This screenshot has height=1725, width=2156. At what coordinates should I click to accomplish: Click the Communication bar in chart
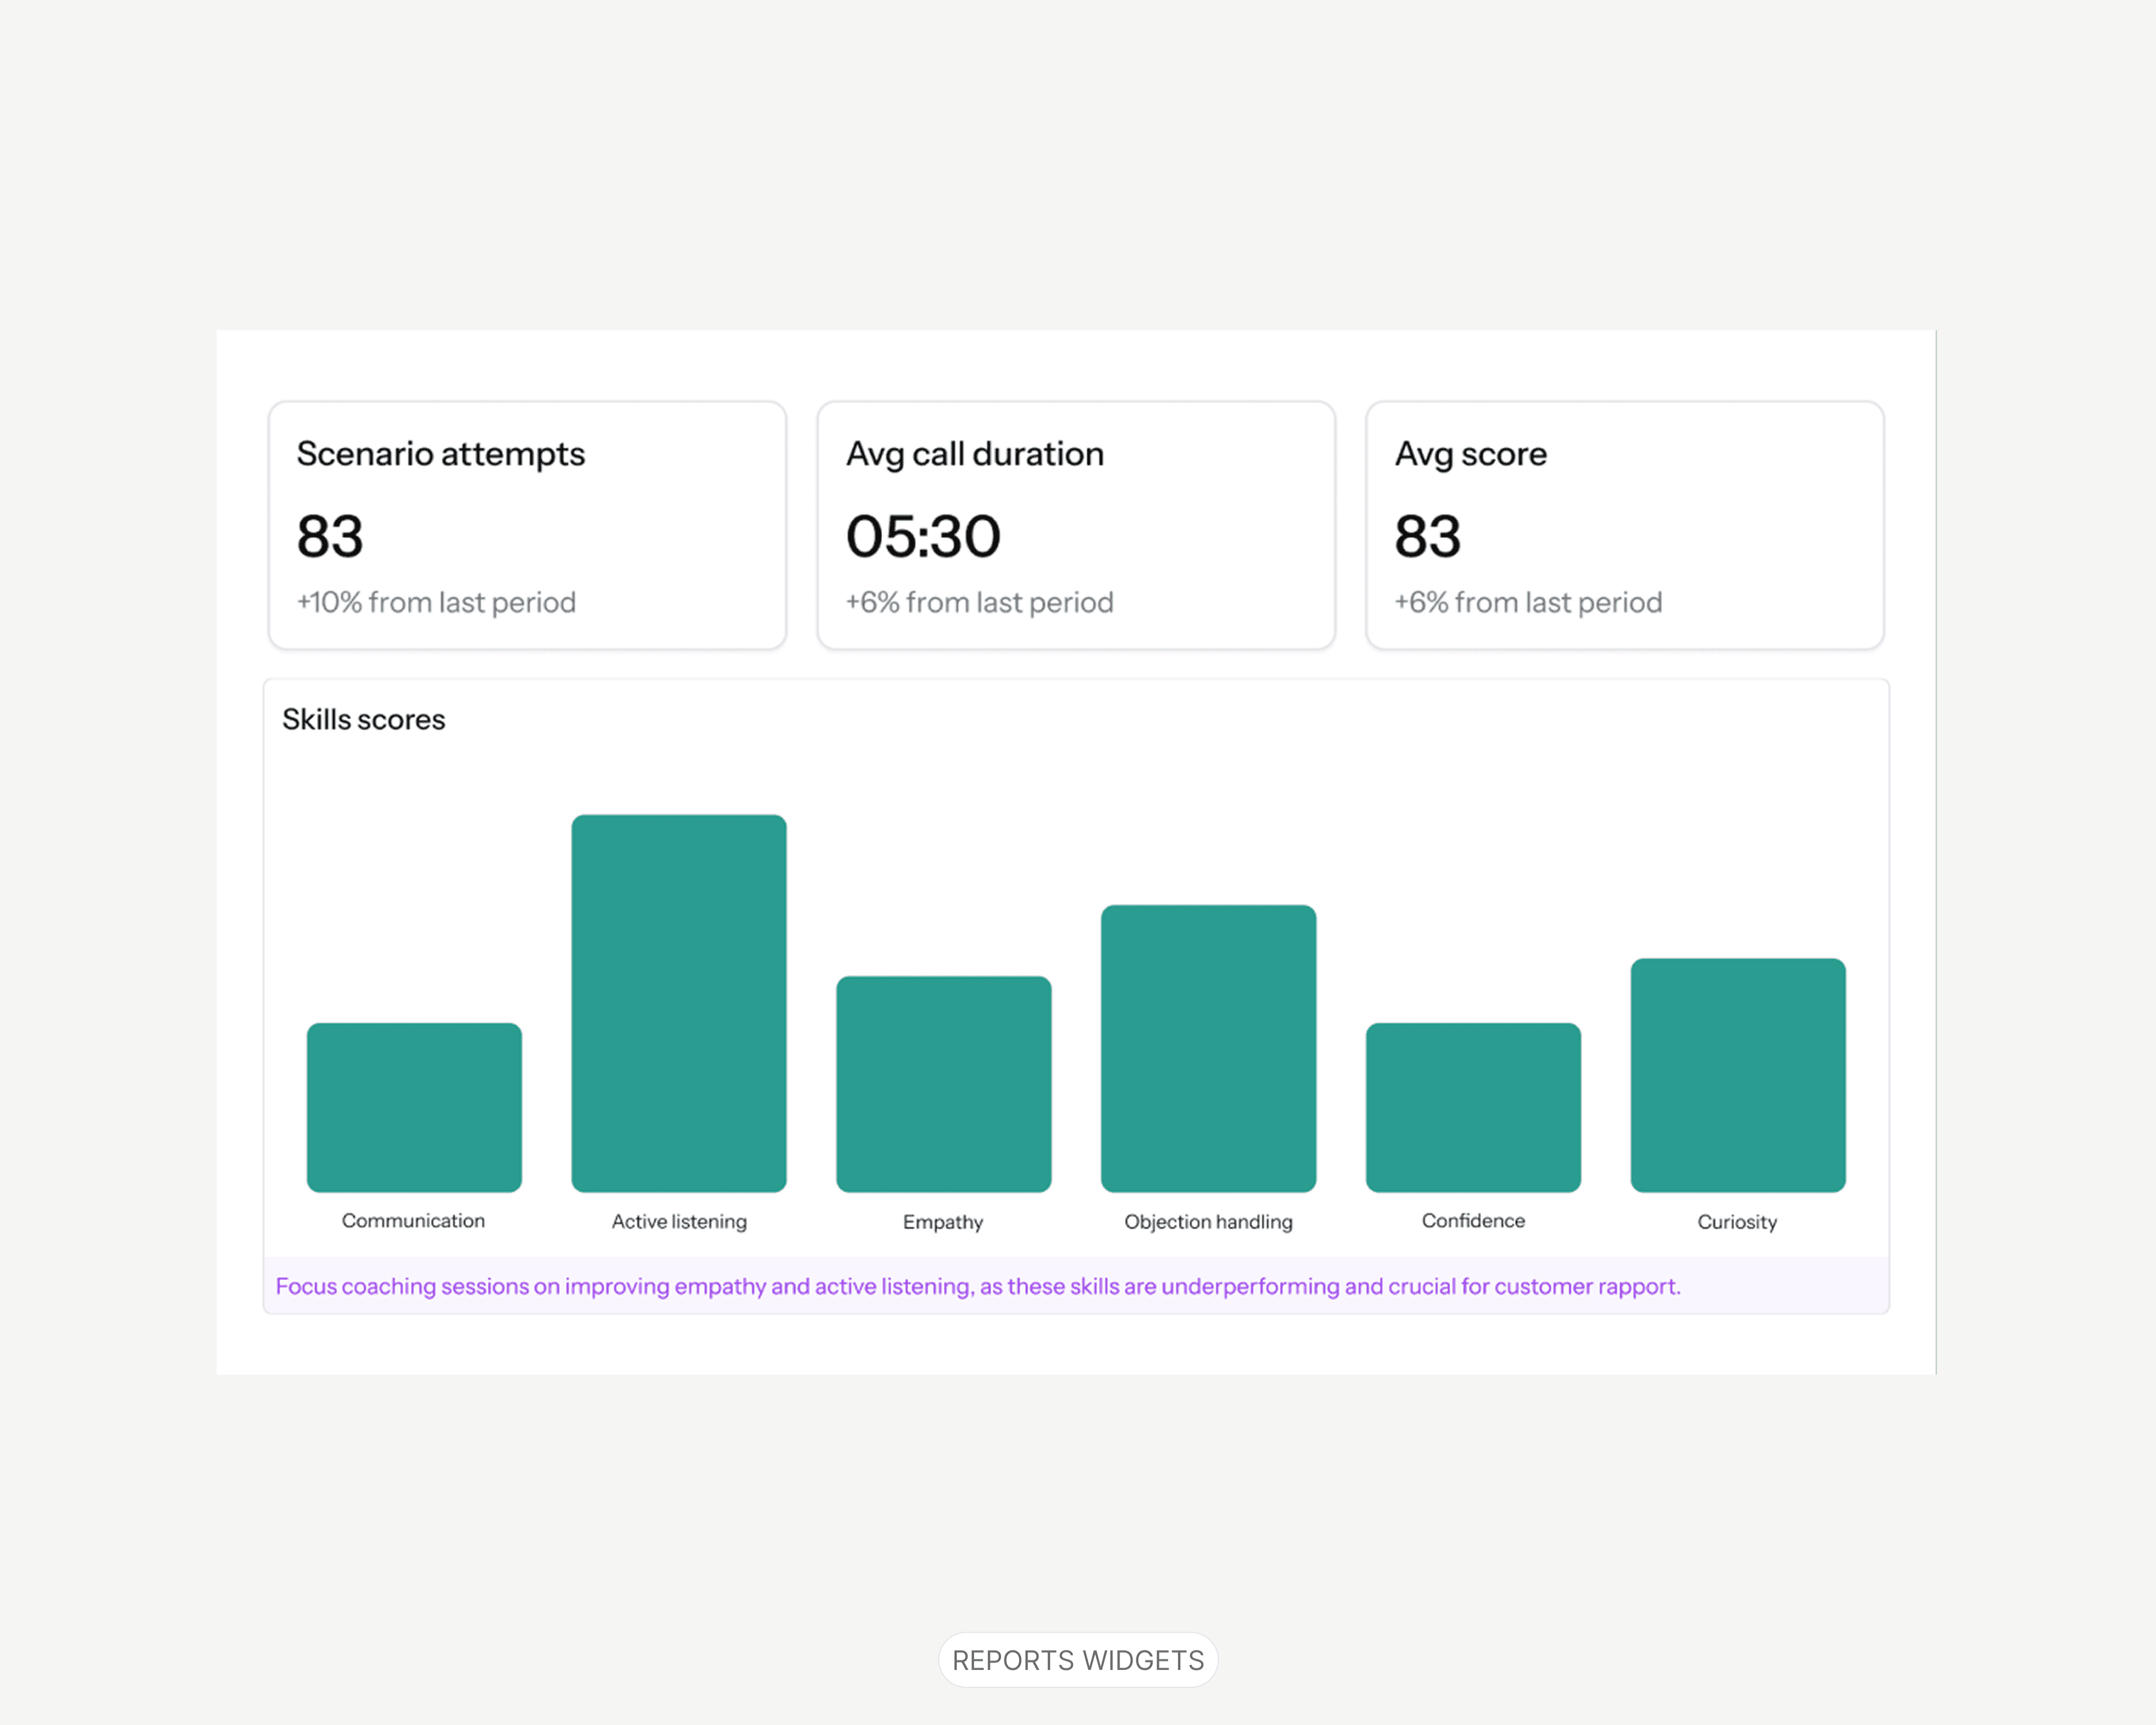pos(414,1107)
